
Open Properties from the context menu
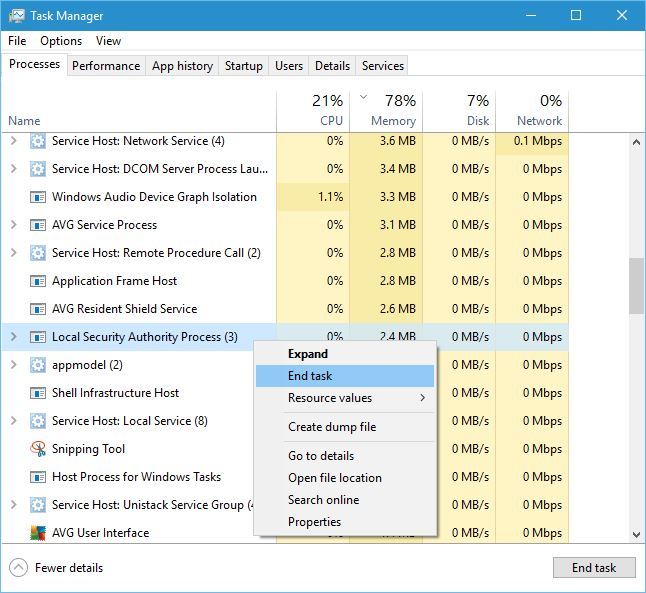pos(345,522)
